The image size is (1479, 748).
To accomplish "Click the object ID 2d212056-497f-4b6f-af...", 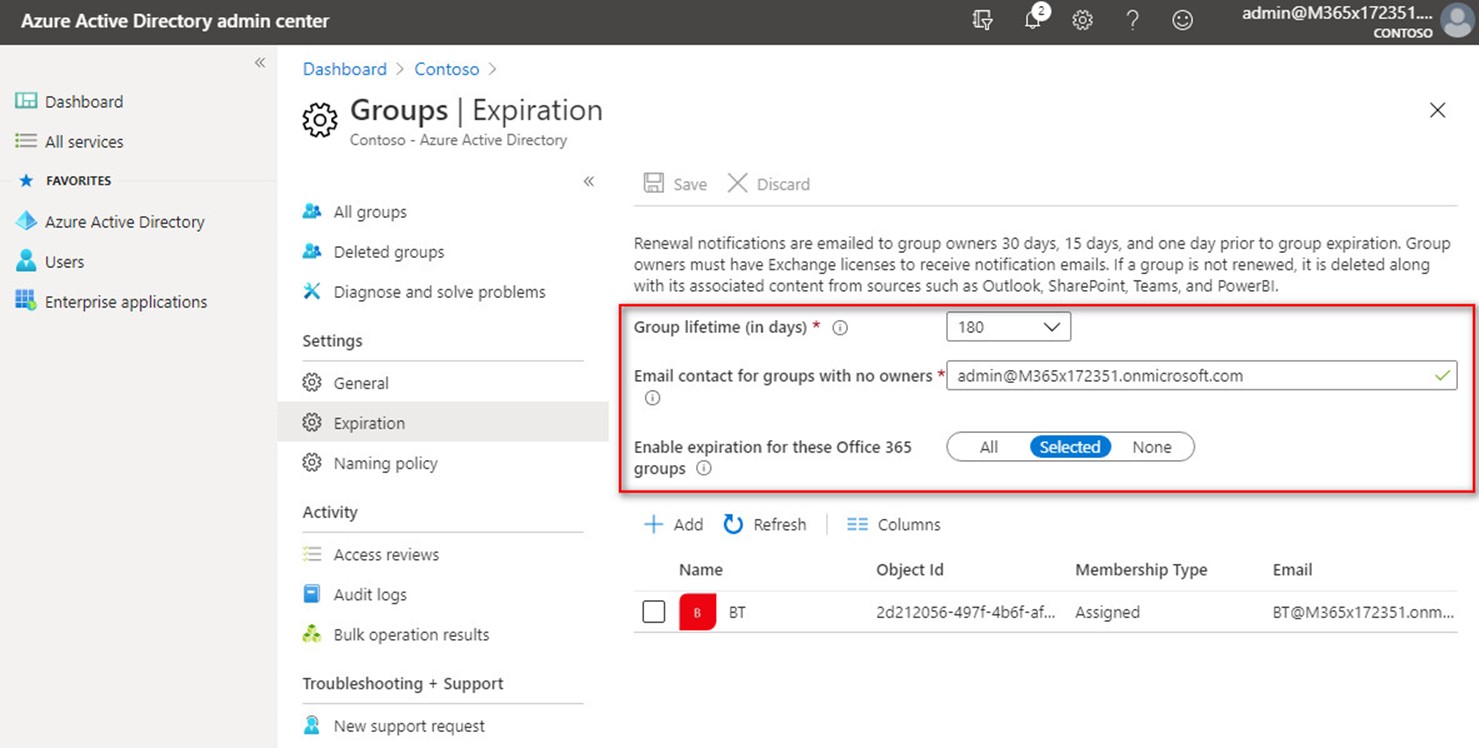I will 965,612.
